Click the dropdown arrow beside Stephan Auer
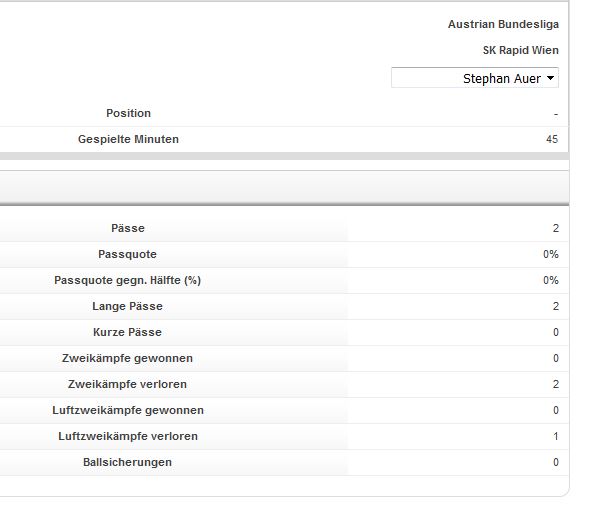Viewport: 590px width, 523px height. tap(550, 78)
